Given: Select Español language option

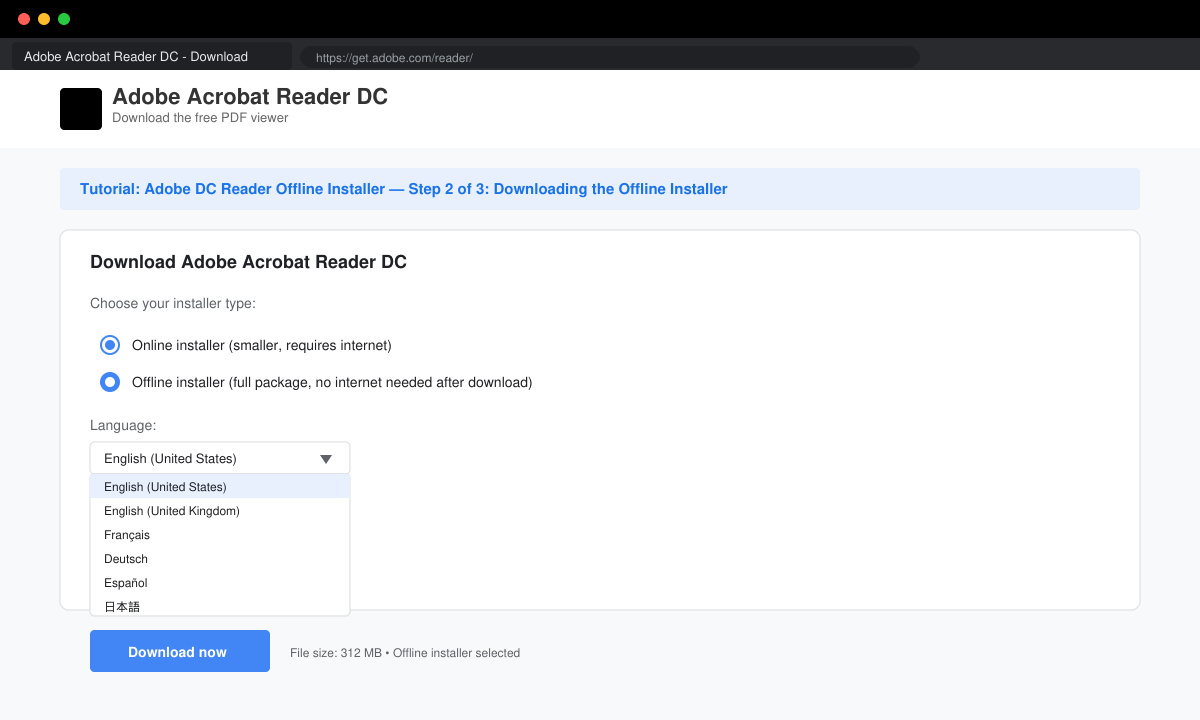Looking at the screenshot, I should 220,583.
